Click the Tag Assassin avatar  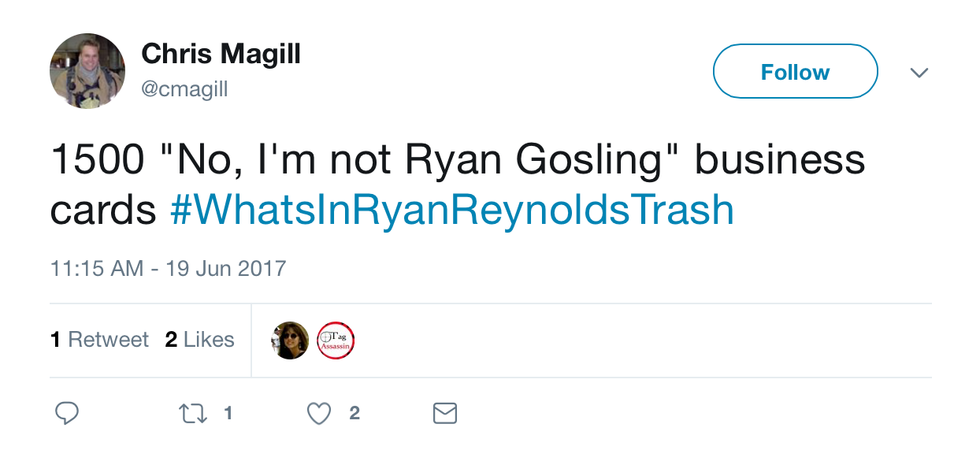coord(336,341)
